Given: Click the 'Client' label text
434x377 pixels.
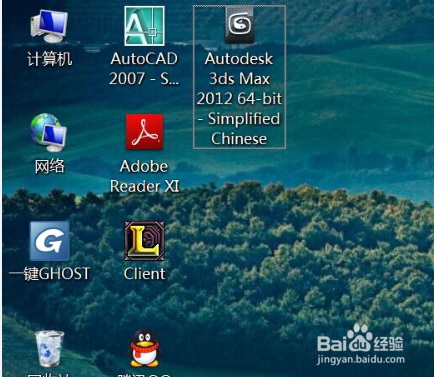Looking at the screenshot, I should [x=144, y=274].
